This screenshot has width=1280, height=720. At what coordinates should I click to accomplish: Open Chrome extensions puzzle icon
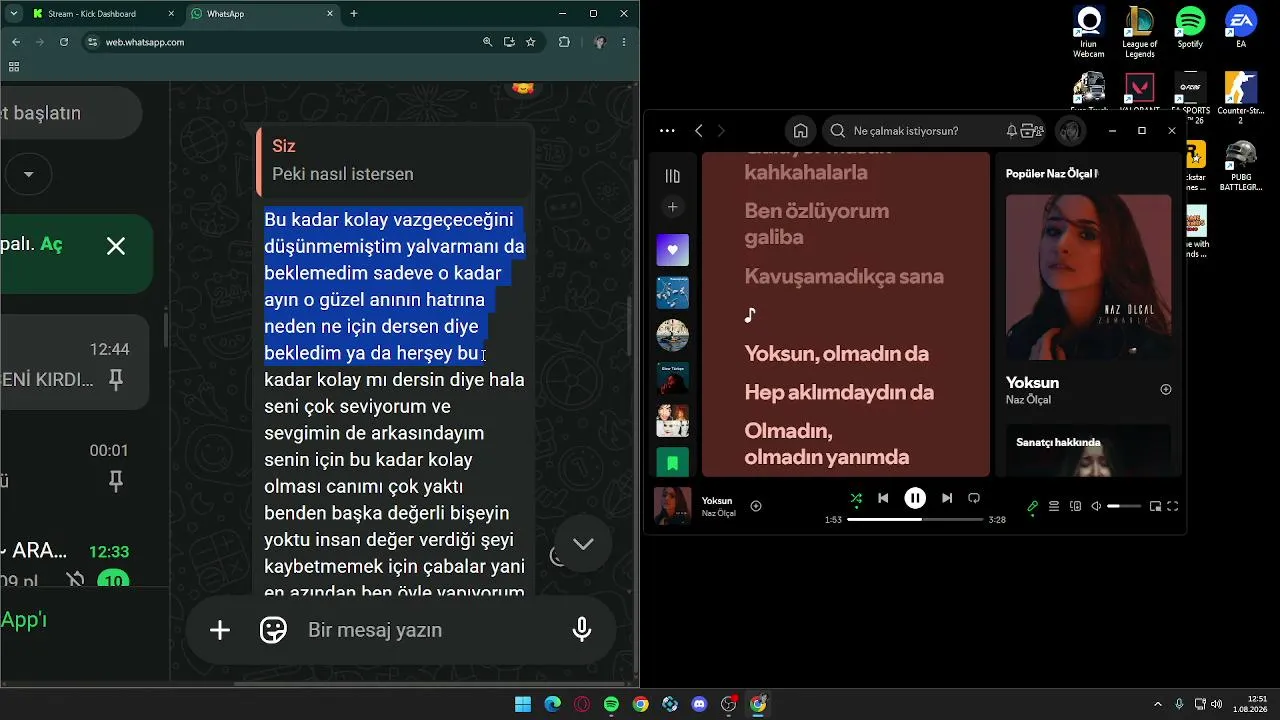click(x=564, y=42)
